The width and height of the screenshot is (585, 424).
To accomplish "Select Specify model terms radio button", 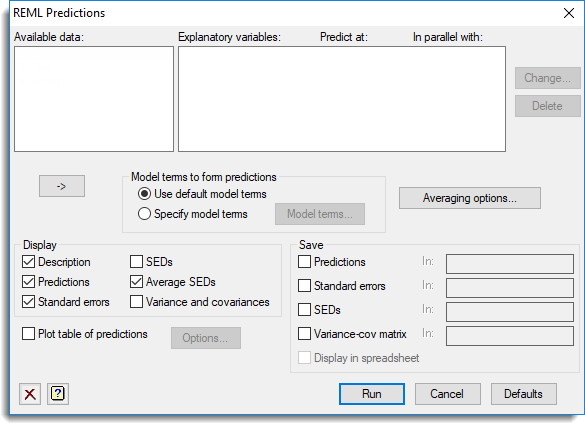I will pos(144,214).
